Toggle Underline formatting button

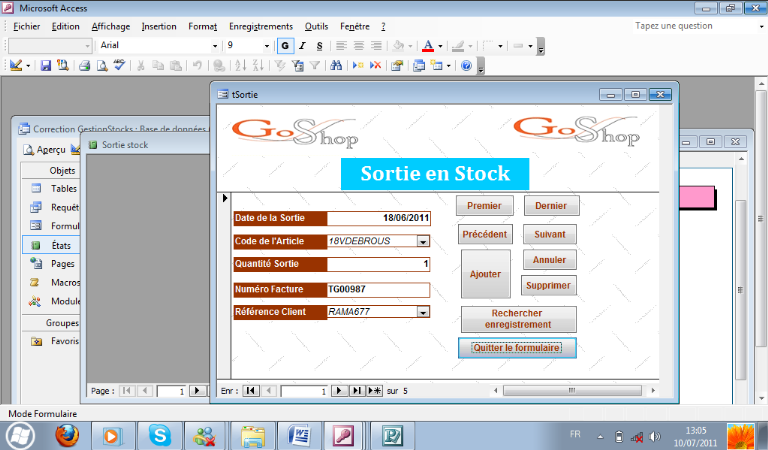(319, 45)
